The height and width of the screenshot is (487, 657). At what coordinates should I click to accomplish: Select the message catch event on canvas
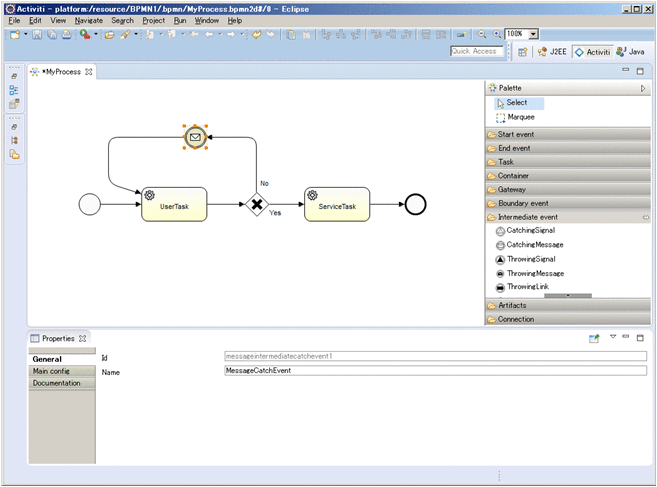[196, 136]
